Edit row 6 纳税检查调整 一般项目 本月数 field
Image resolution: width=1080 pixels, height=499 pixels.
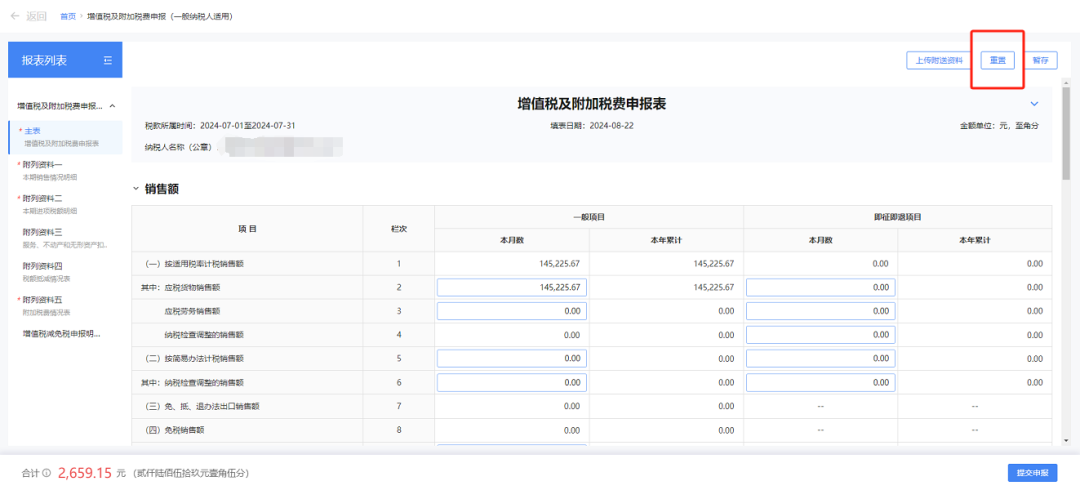coord(512,383)
